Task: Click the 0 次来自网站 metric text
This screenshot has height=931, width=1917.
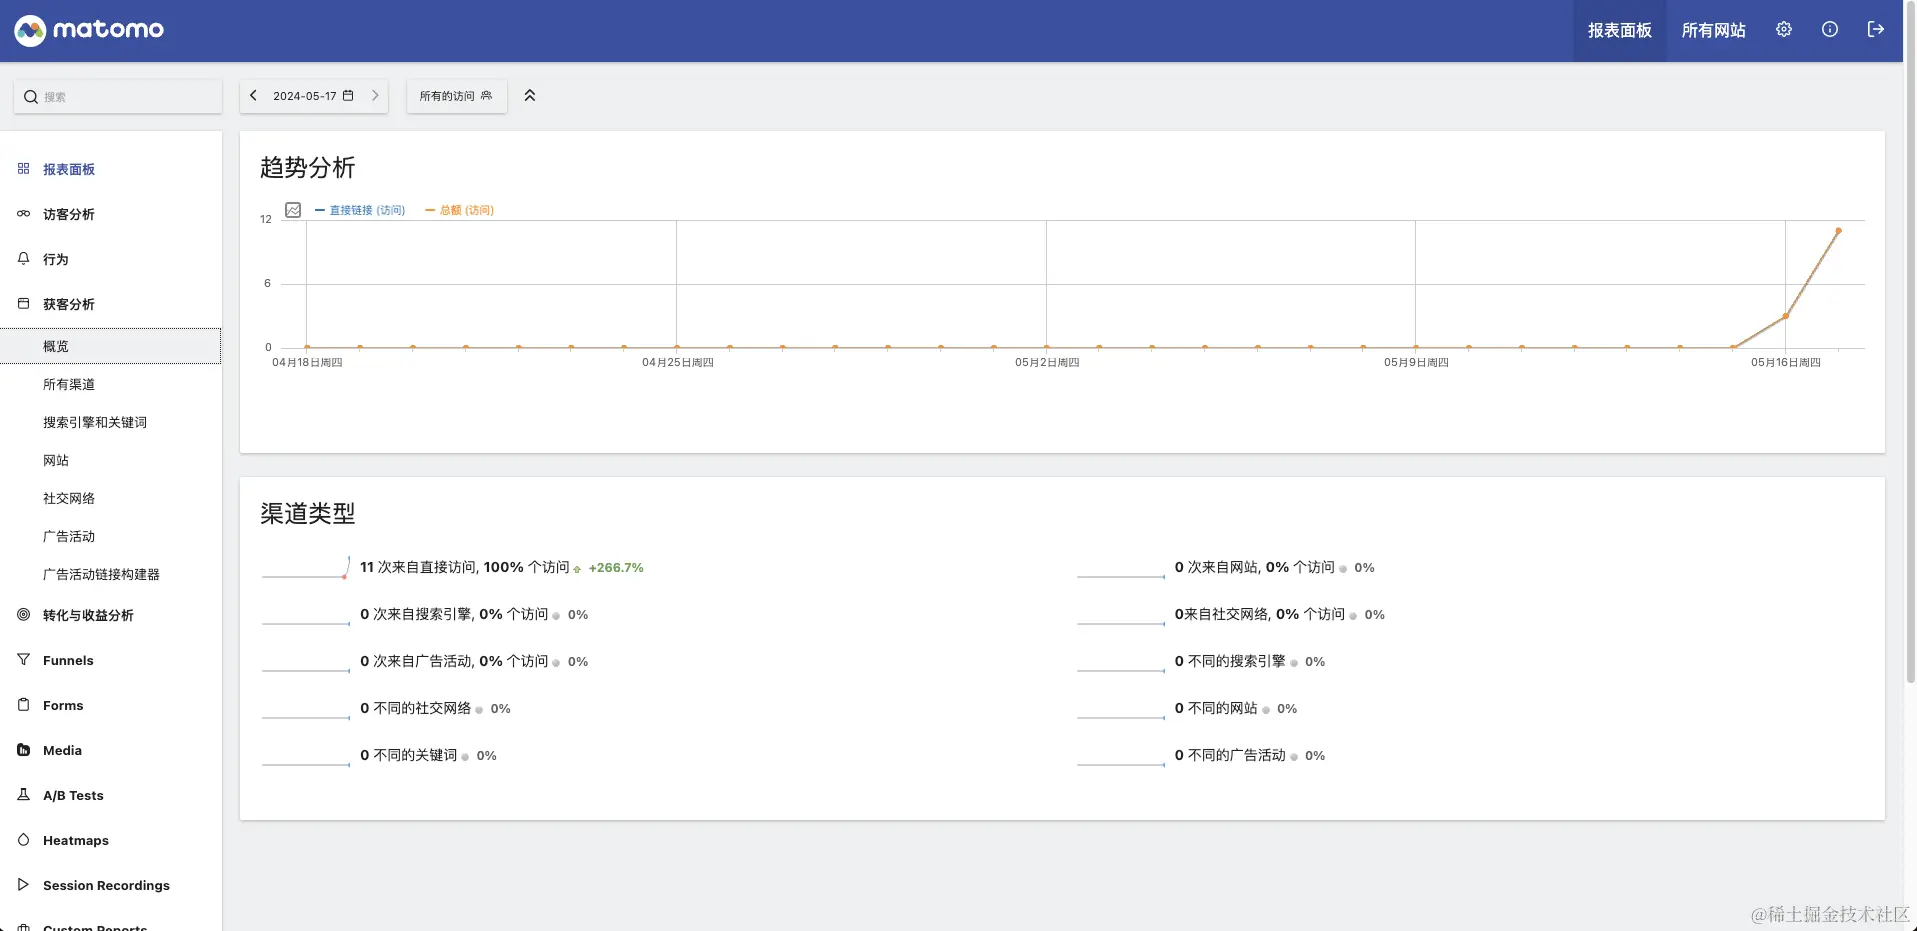Action: point(1255,567)
